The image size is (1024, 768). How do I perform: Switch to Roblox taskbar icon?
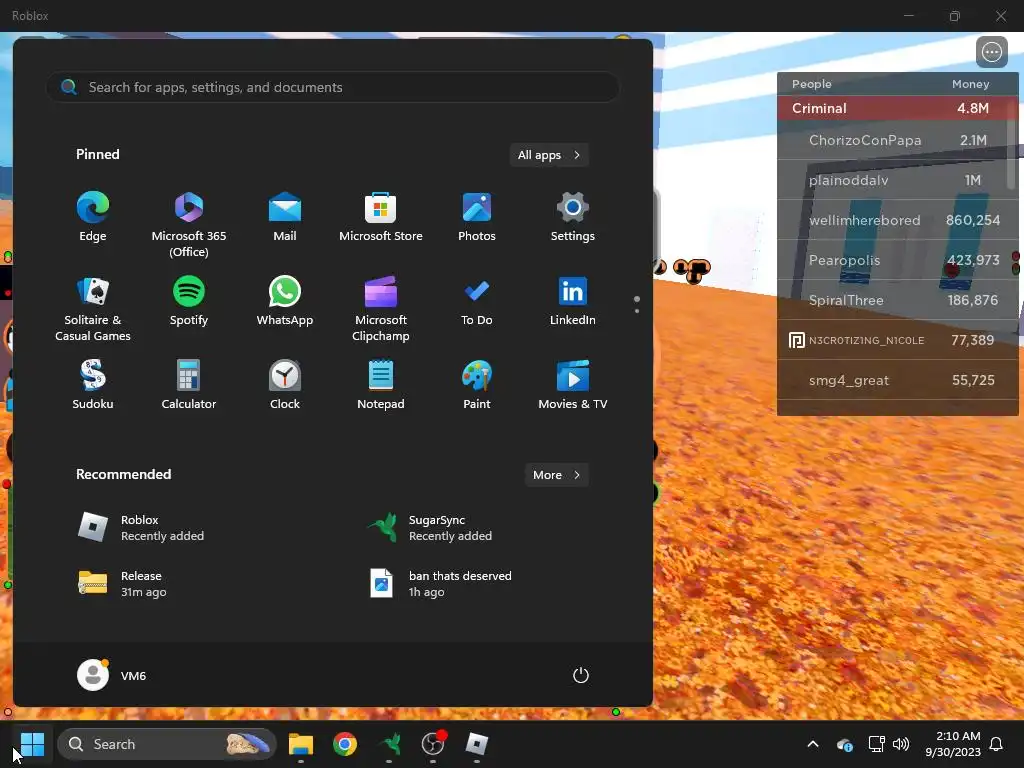click(477, 744)
